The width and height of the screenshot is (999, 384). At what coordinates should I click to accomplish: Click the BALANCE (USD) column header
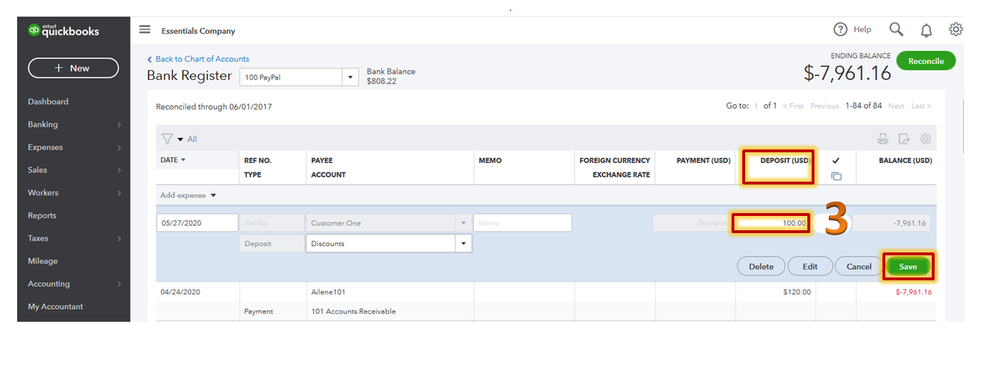click(x=905, y=160)
